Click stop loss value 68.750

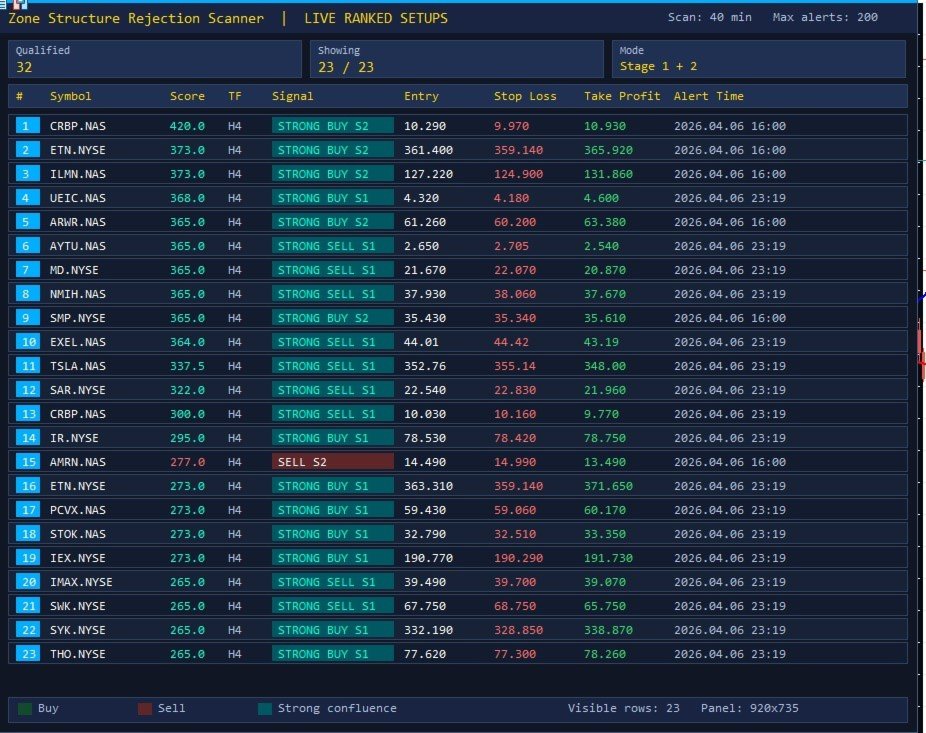(x=515, y=606)
